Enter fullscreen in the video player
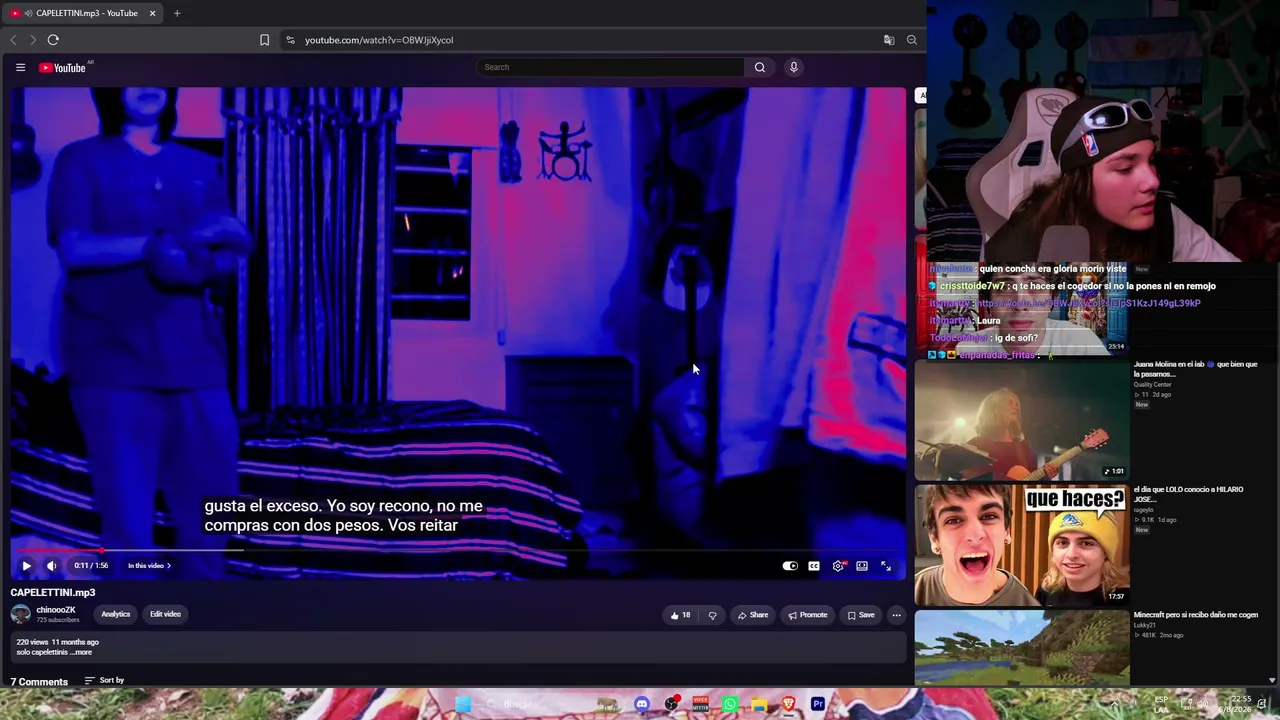The width and height of the screenshot is (1280, 720). click(886, 566)
